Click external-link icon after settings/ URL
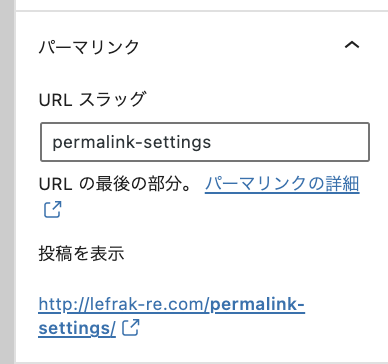The image size is (388, 364). point(131,327)
